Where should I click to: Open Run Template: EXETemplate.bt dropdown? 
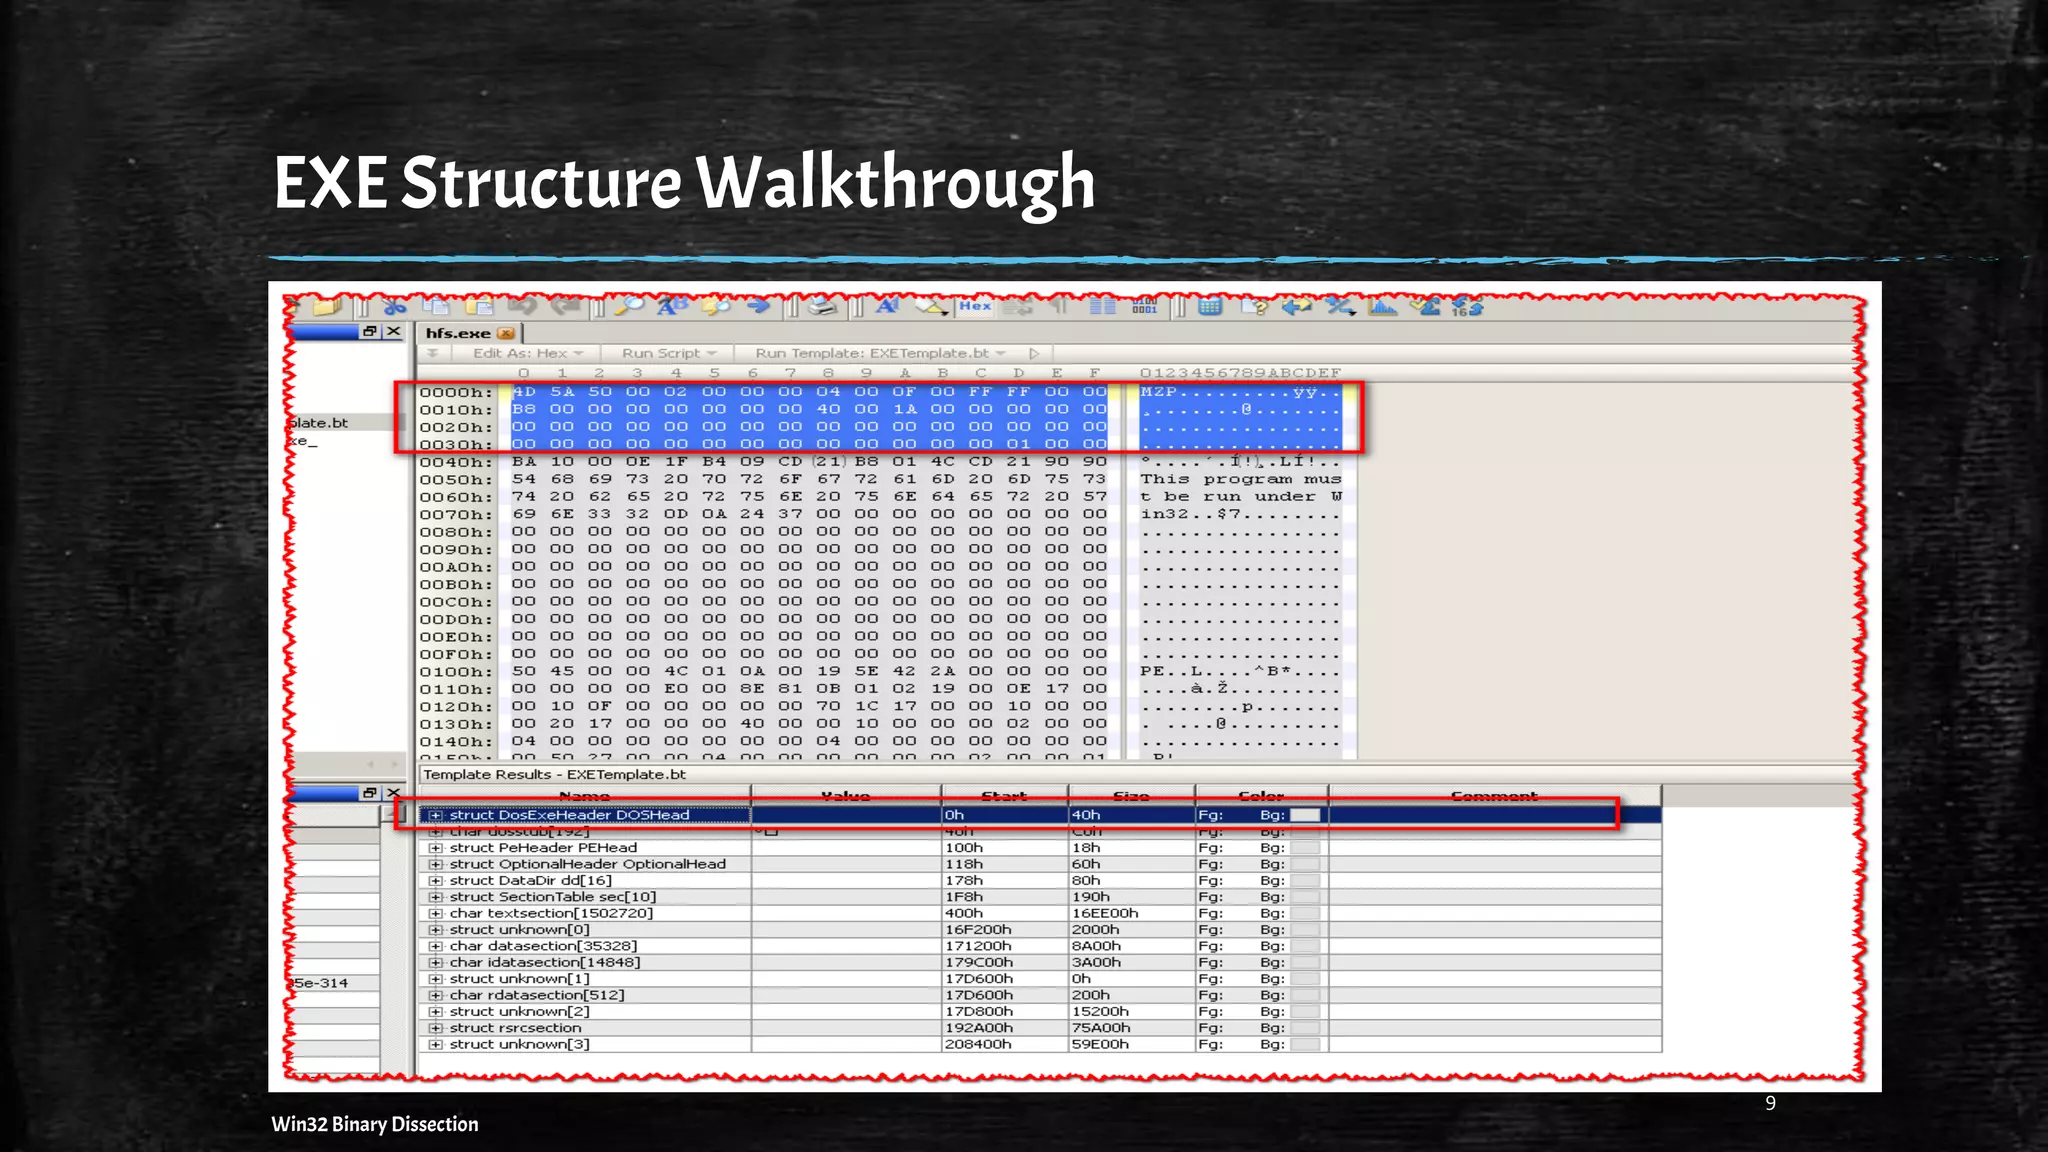(880, 353)
